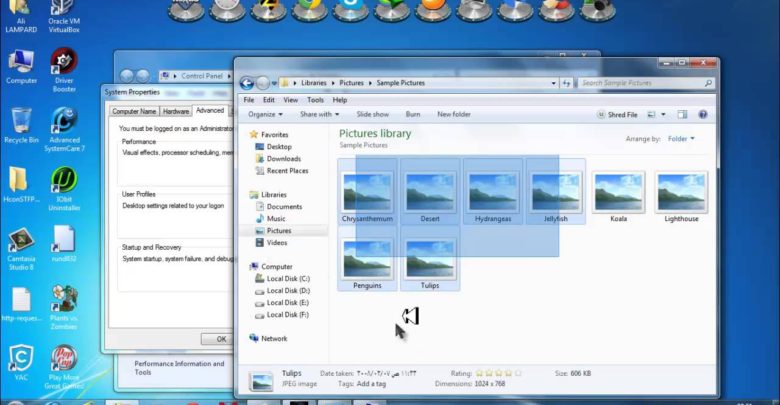Rate Tulips with third star
Viewport: 780px width, 405px height.
499,373
